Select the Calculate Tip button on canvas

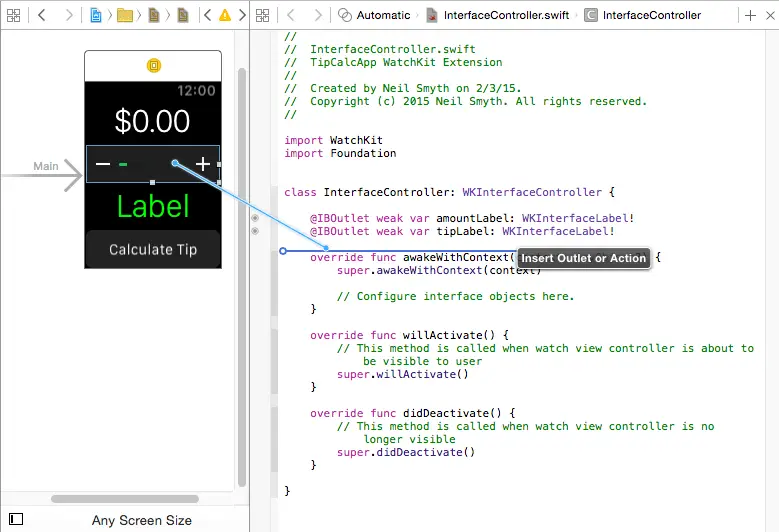(x=153, y=249)
